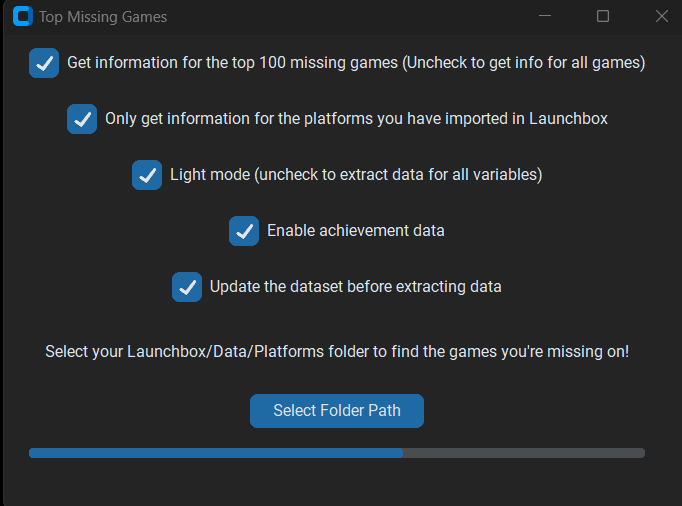Click the grey unfilled part of the progress bar

[x=524, y=453]
